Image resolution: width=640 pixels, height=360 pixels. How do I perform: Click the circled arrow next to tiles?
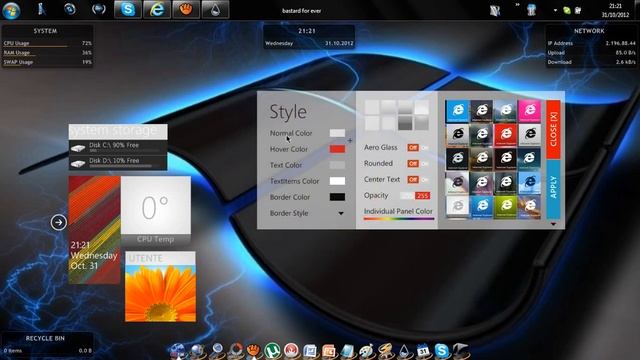[x=59, y=222]
